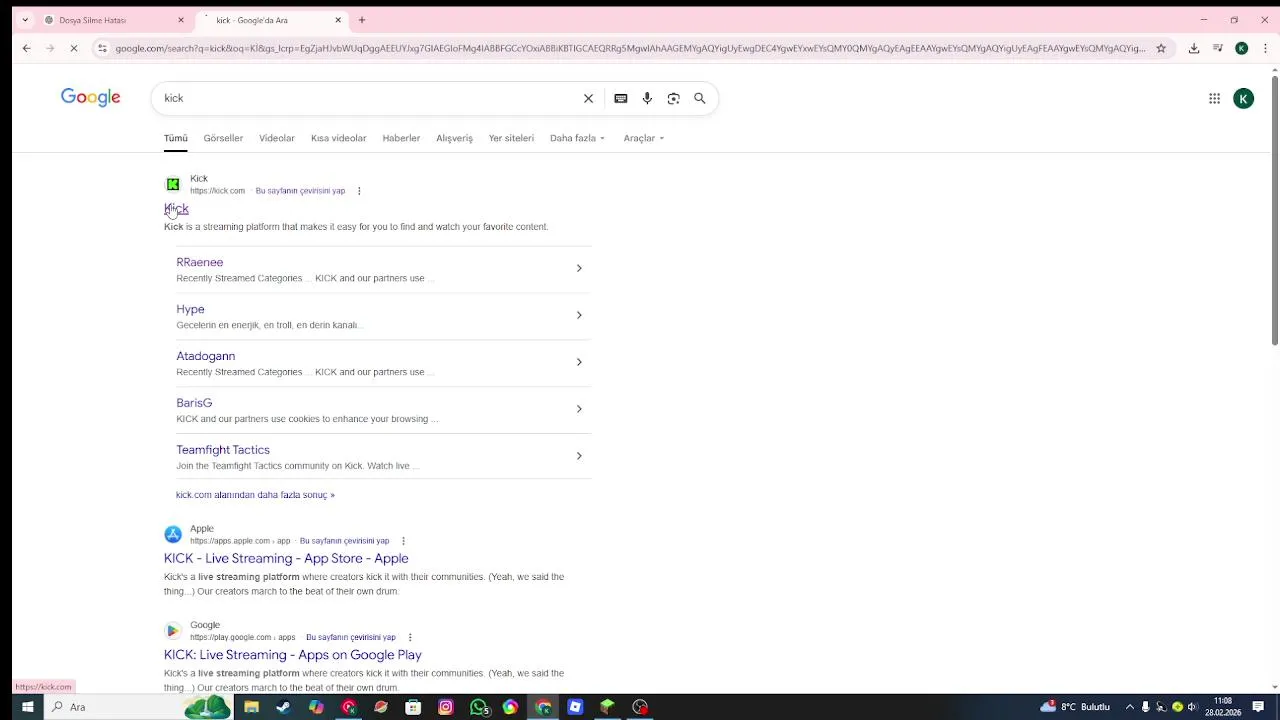Open Google account avatar K

[1243, 98]
